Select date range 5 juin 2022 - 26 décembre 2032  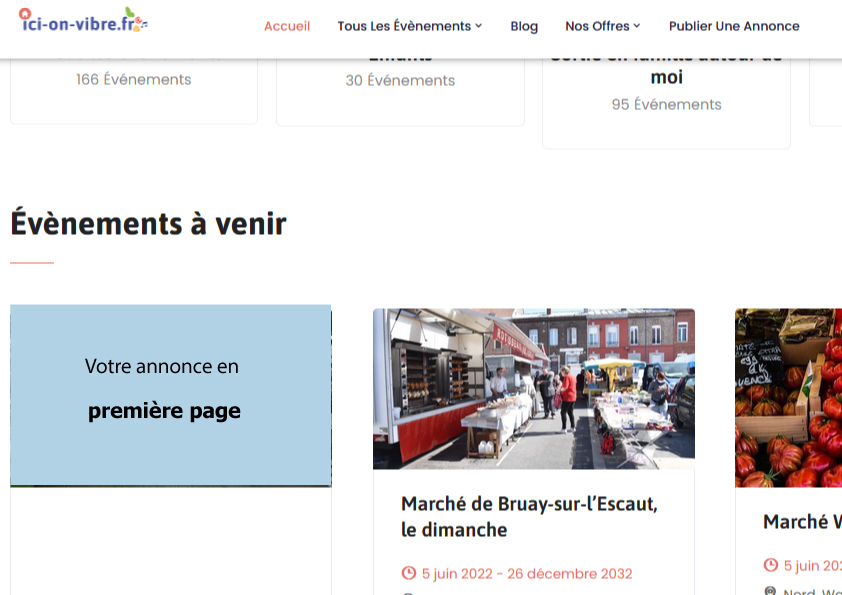click(526, 573)
